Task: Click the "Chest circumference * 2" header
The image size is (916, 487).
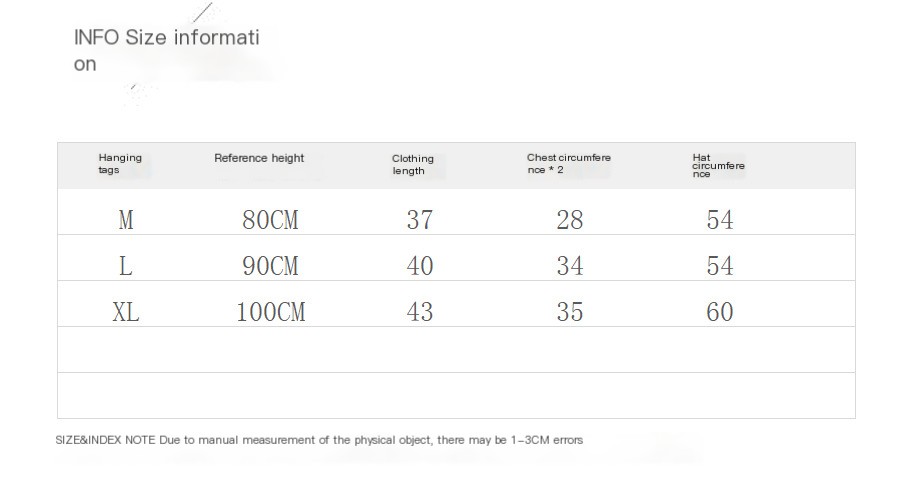Action: [x=568, y=163]
